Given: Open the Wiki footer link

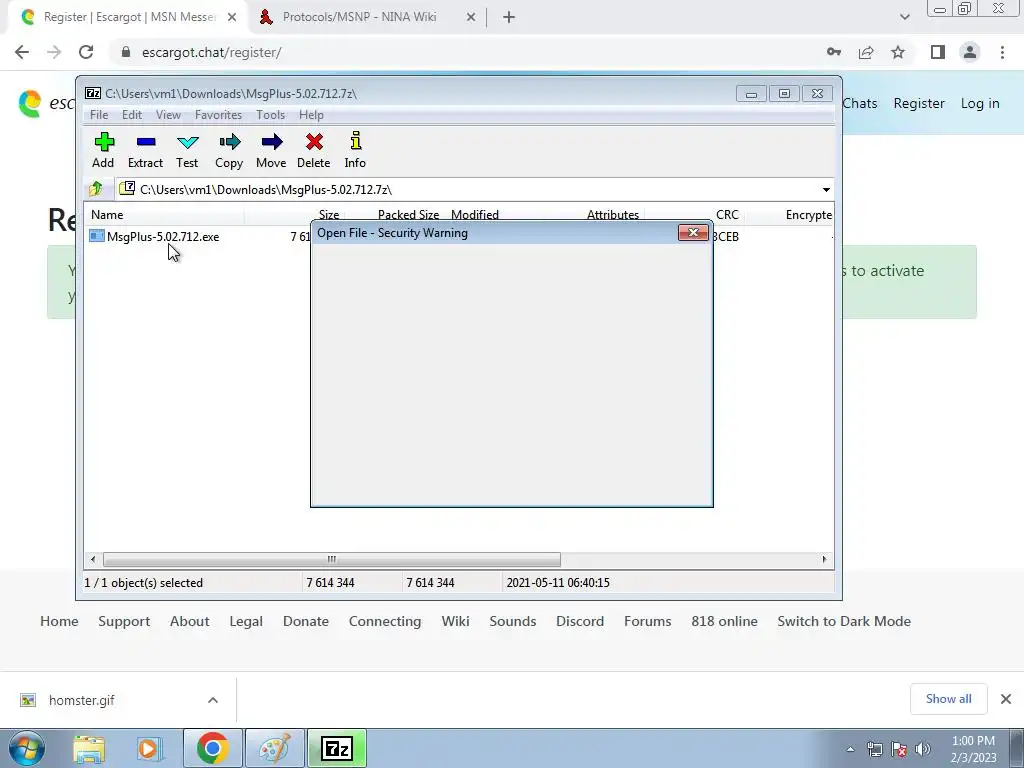Looking at the screenshot, I should [455, 621].
